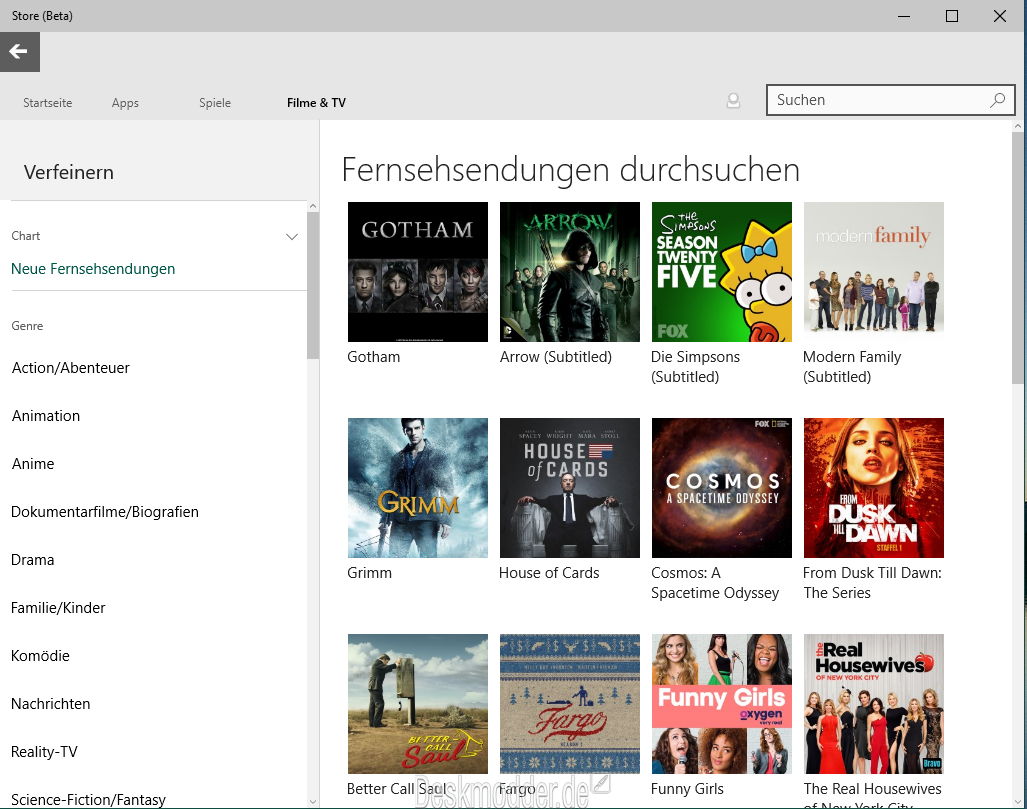The width and height of the screenshot is (1027, 809).
Task: Click the Gotham title text
Action: [373, 357]
